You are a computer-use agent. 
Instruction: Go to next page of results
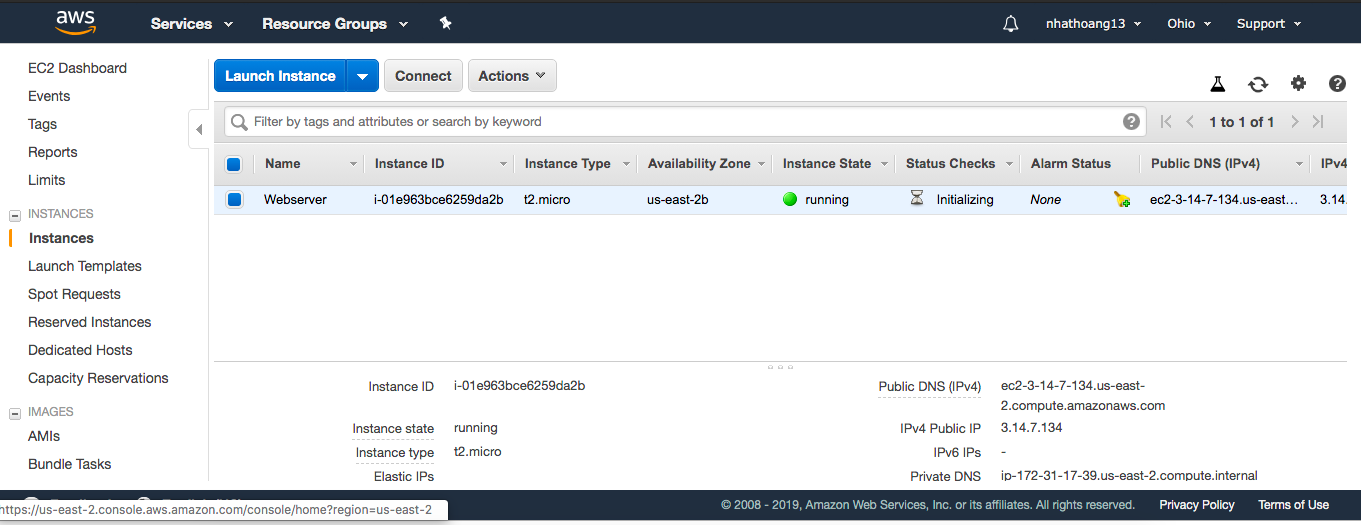click(x=1294, y=122)
